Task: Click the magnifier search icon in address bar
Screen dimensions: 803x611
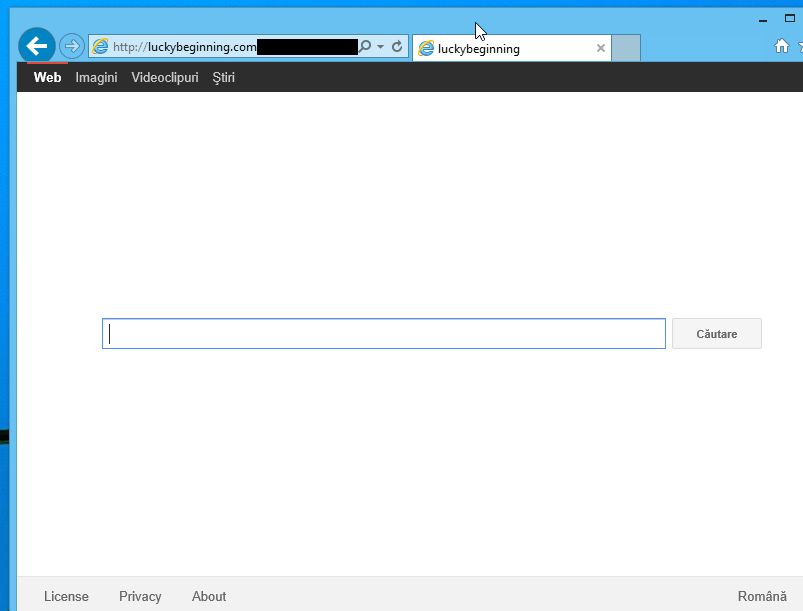Action: 365,46
